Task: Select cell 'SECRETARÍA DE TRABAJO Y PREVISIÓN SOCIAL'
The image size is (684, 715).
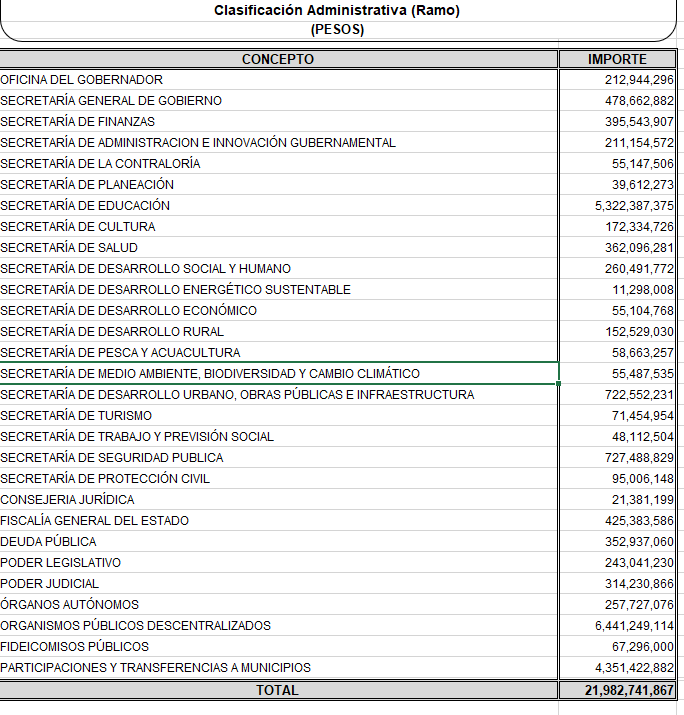Action: point(279,436)
